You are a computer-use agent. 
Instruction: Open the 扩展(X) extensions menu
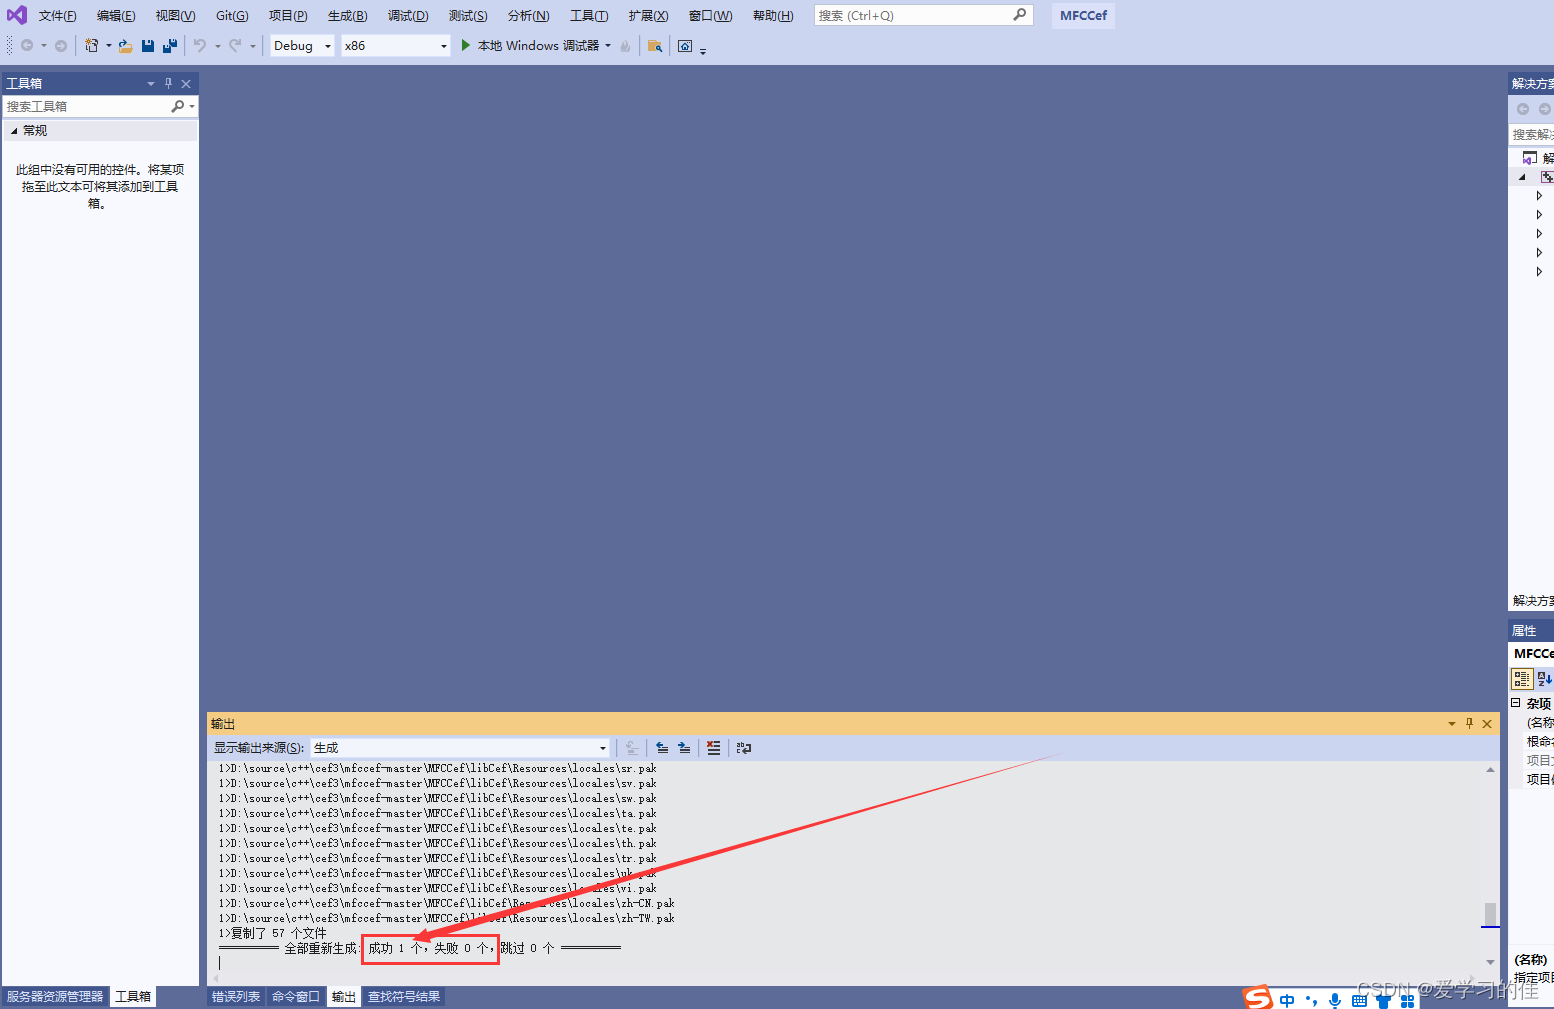tap(648, 15)
